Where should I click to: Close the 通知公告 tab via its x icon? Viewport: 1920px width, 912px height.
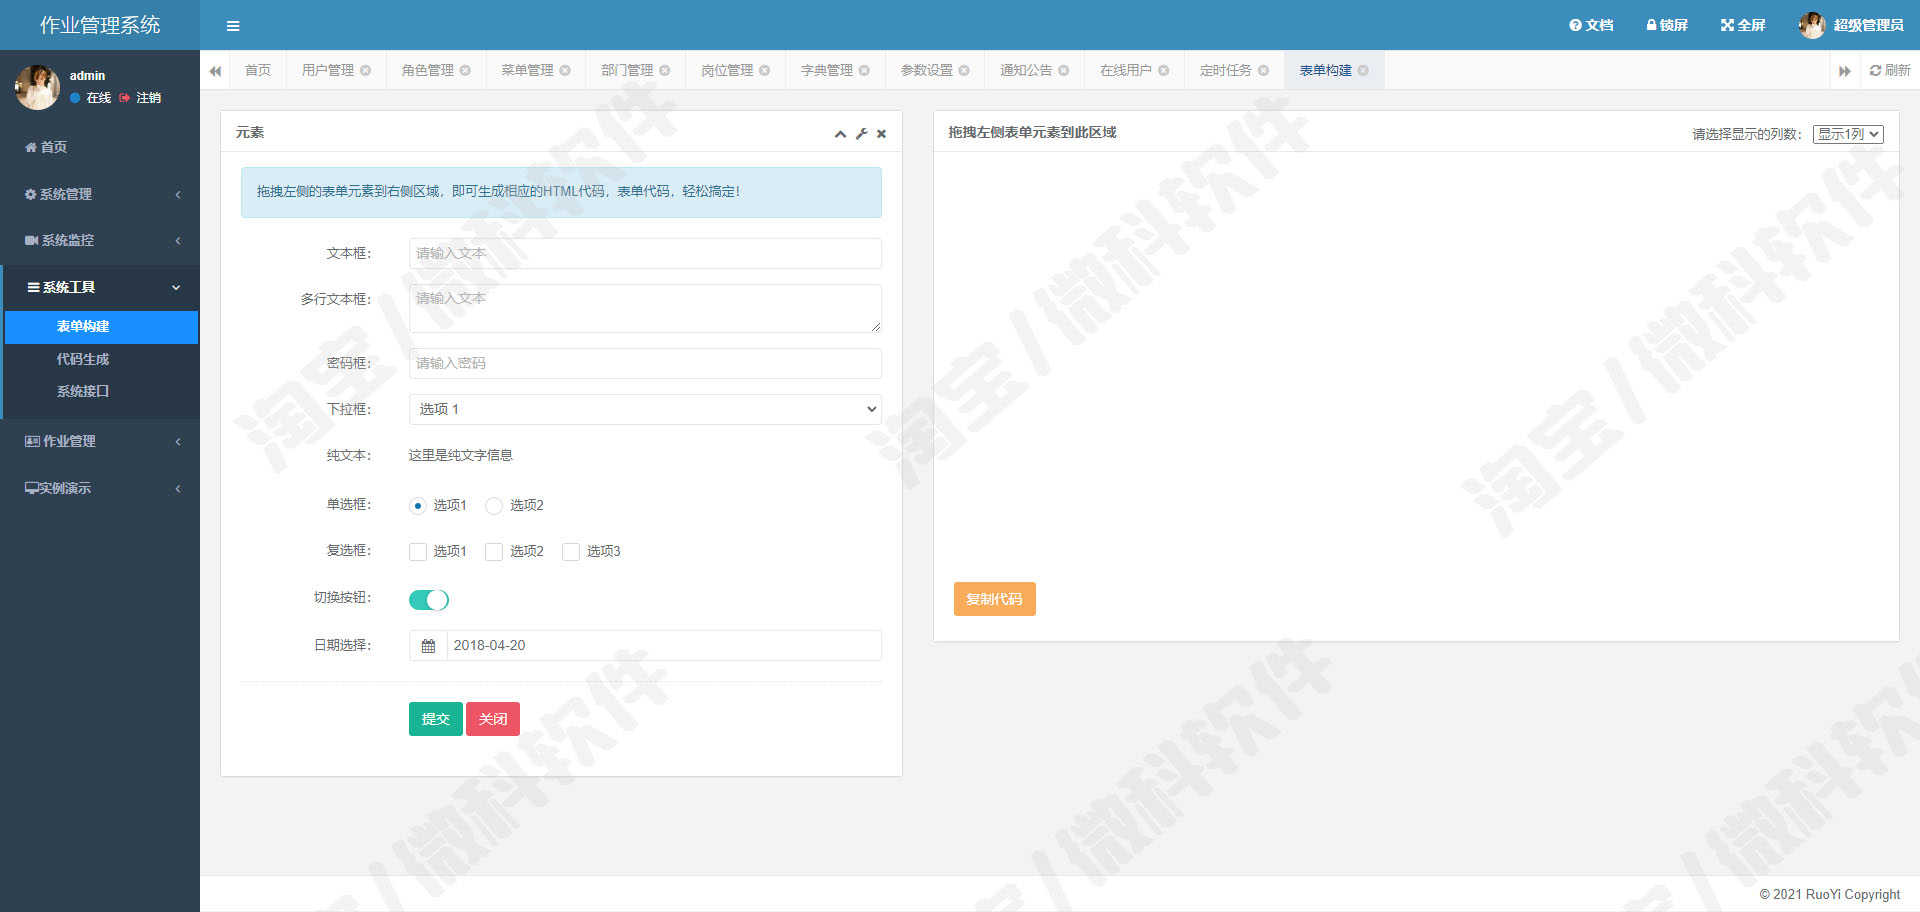click(1064, 70)
